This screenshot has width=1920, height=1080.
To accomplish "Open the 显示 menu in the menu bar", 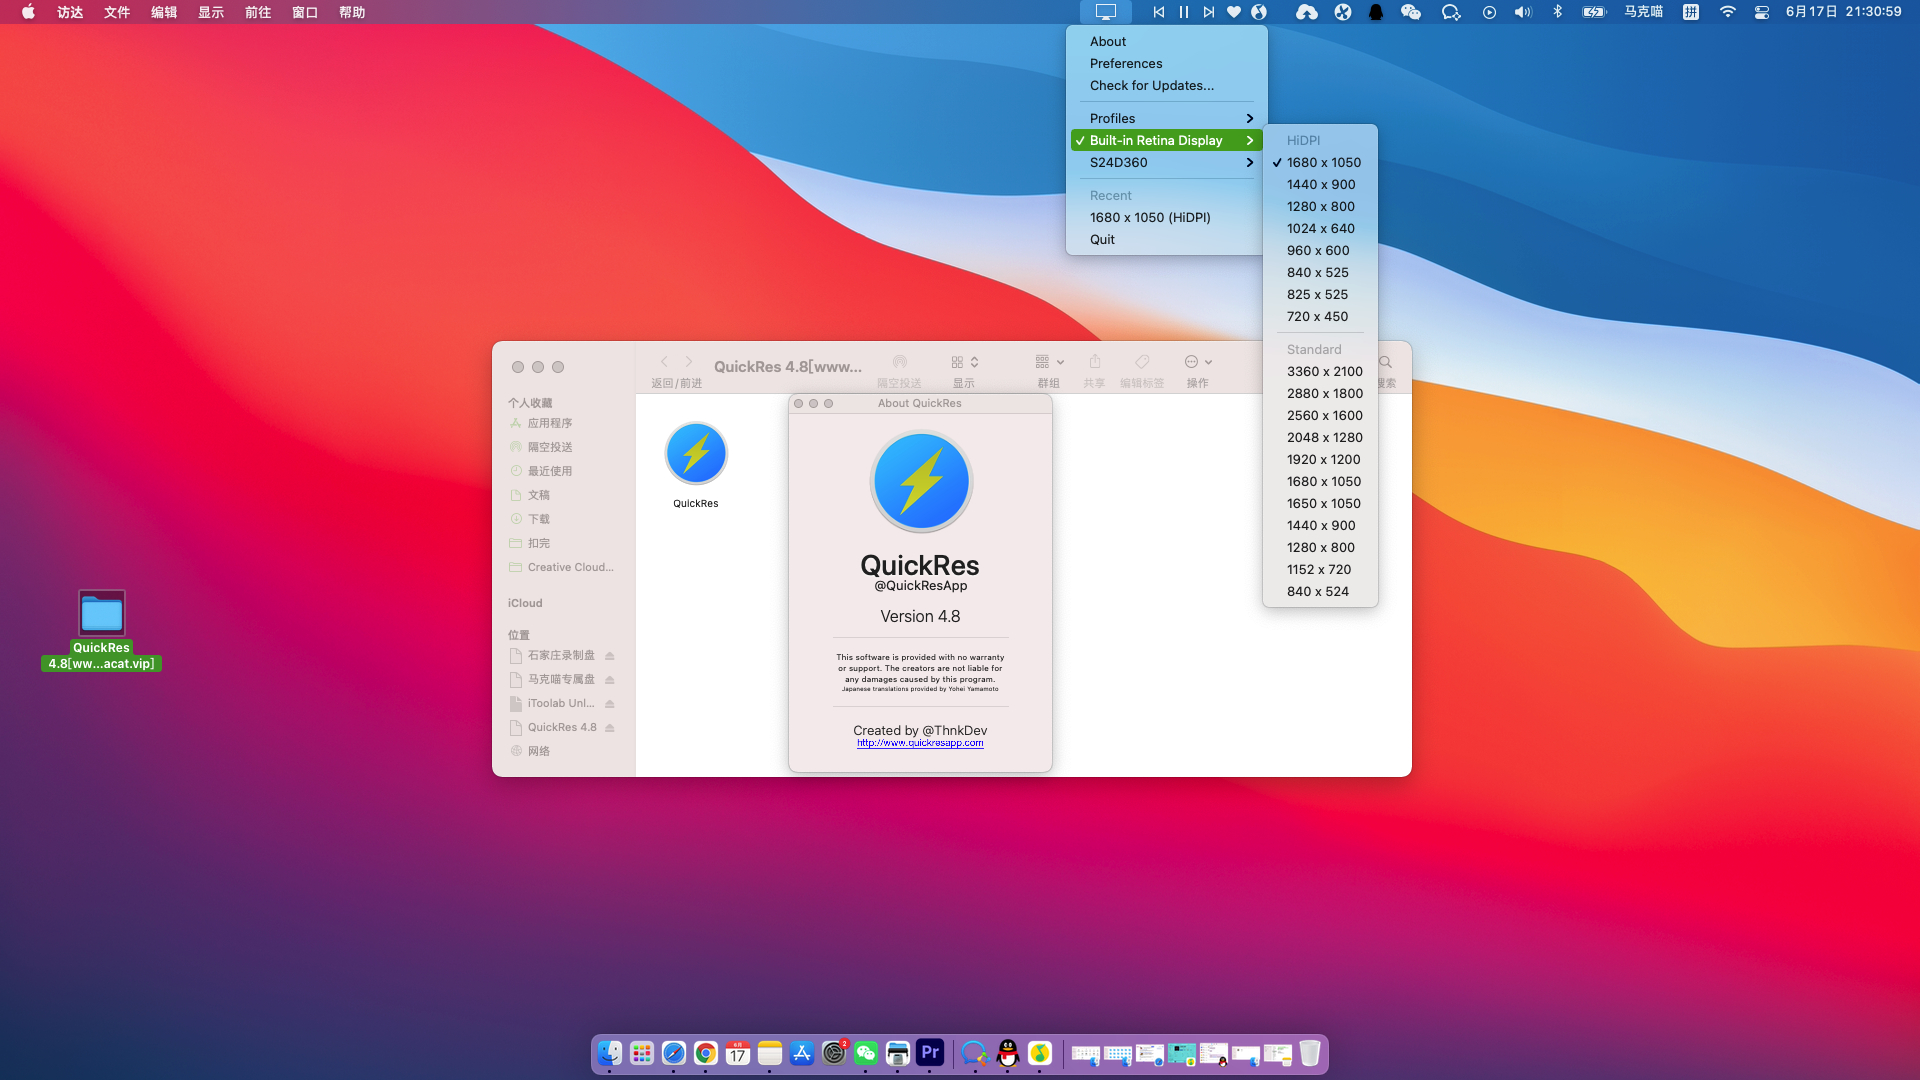I will point(211,12).
